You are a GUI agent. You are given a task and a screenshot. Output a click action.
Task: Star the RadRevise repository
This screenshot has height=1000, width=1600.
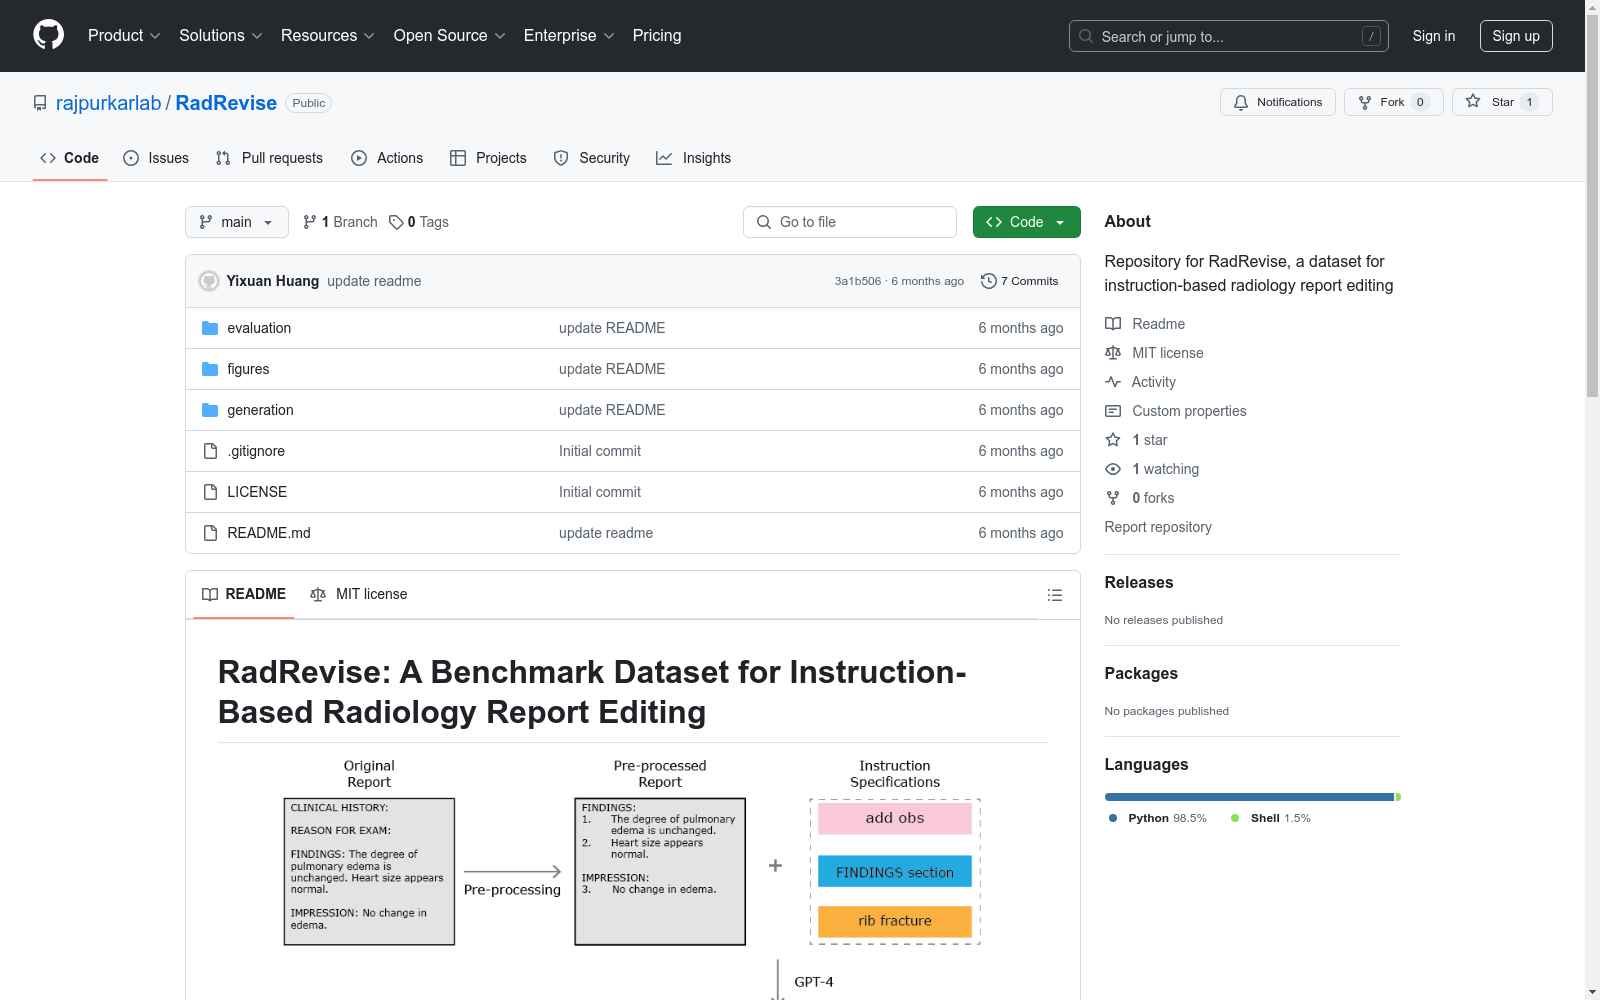tap(1501, 102)
